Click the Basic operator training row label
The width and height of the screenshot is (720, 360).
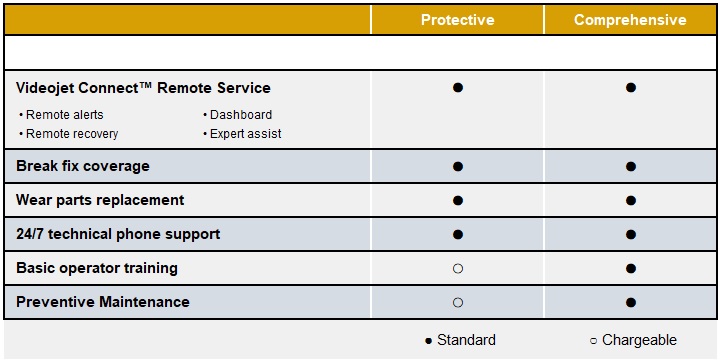(97, 268)
